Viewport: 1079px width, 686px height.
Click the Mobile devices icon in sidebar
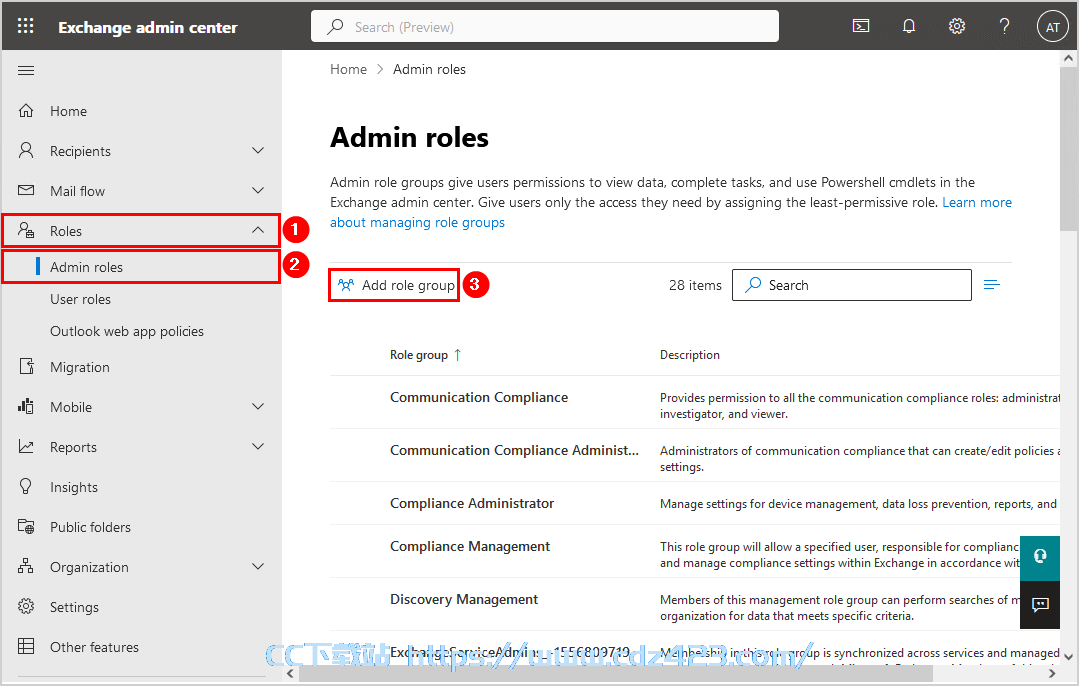[x=26, y=407]
